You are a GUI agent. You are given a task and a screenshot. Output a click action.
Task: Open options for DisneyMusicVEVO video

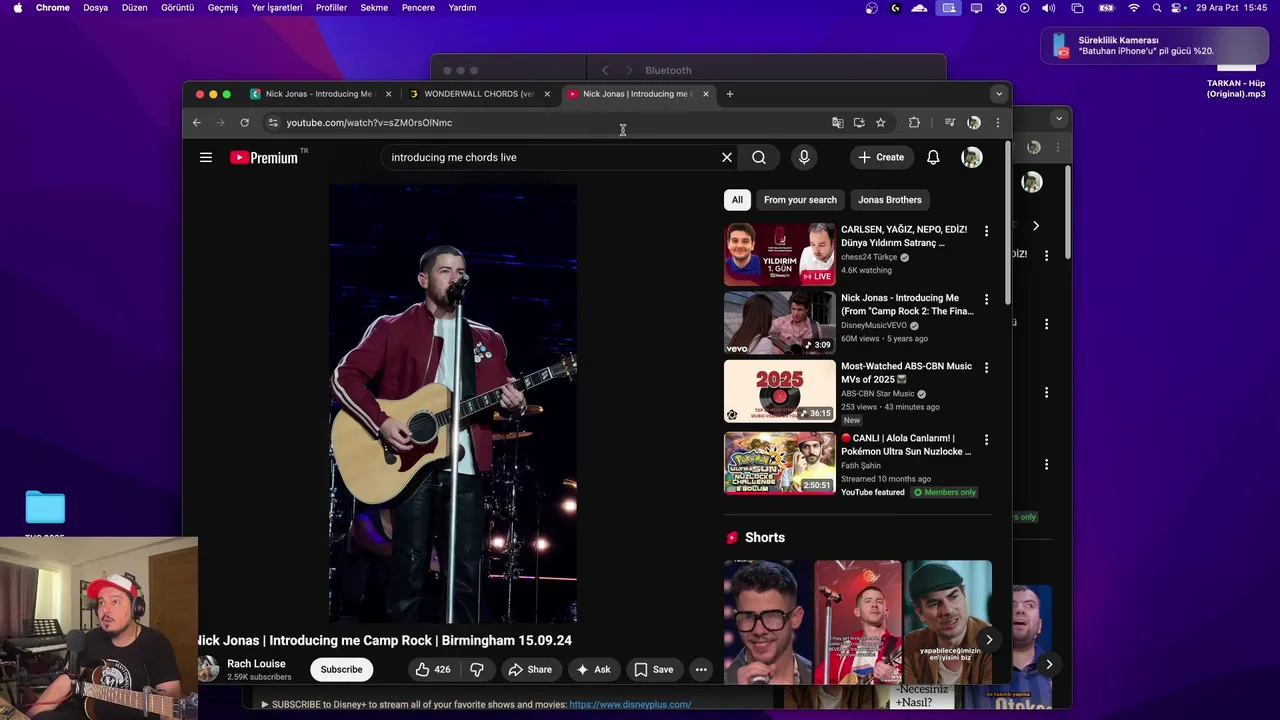pyautogui.click(x=986, y=299)
